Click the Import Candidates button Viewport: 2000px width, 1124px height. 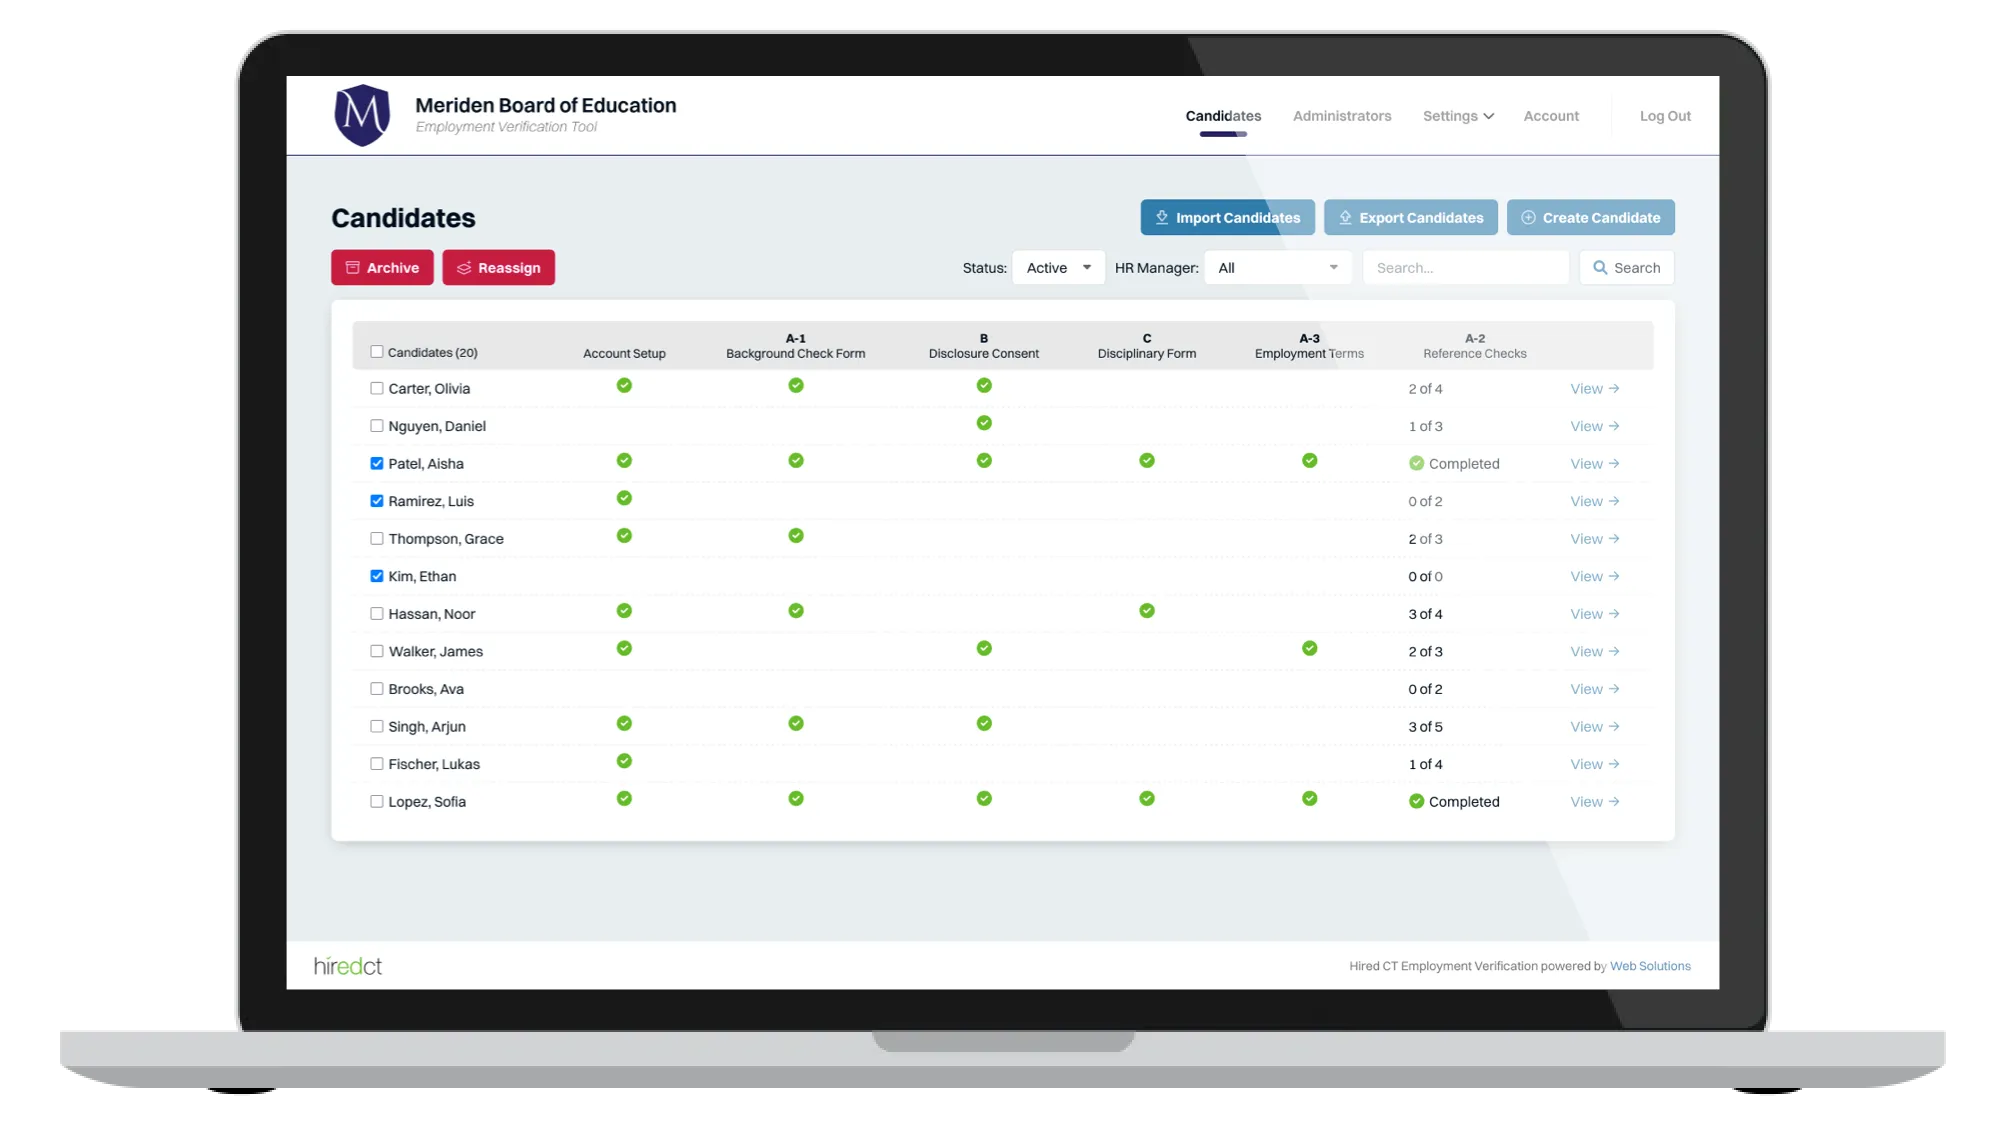[1227, 217]
